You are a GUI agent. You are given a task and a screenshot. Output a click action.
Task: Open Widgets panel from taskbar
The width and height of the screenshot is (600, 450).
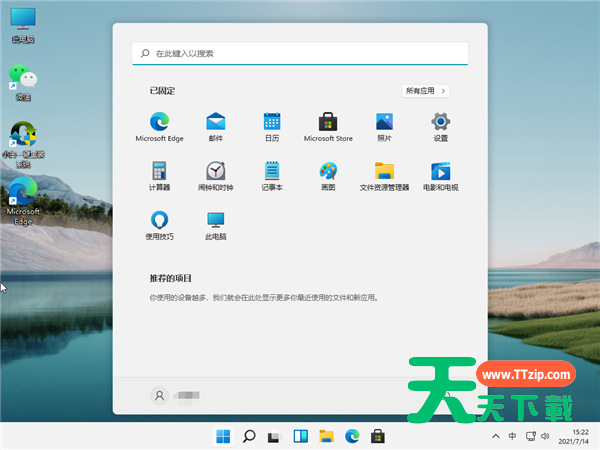[x=301, y=436]
